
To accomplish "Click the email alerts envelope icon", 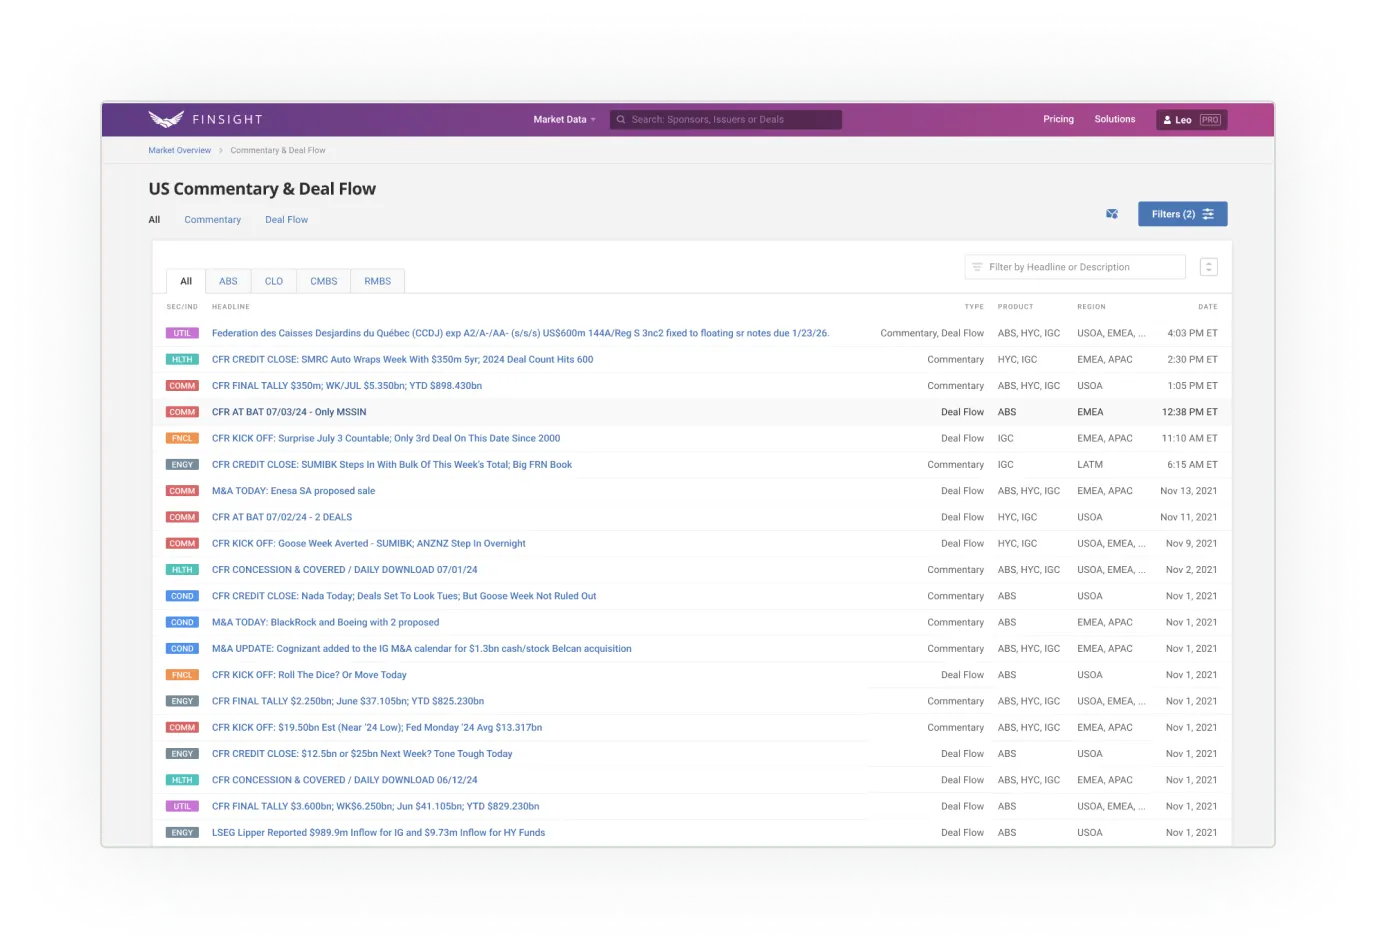I will tap(1111, 214).
